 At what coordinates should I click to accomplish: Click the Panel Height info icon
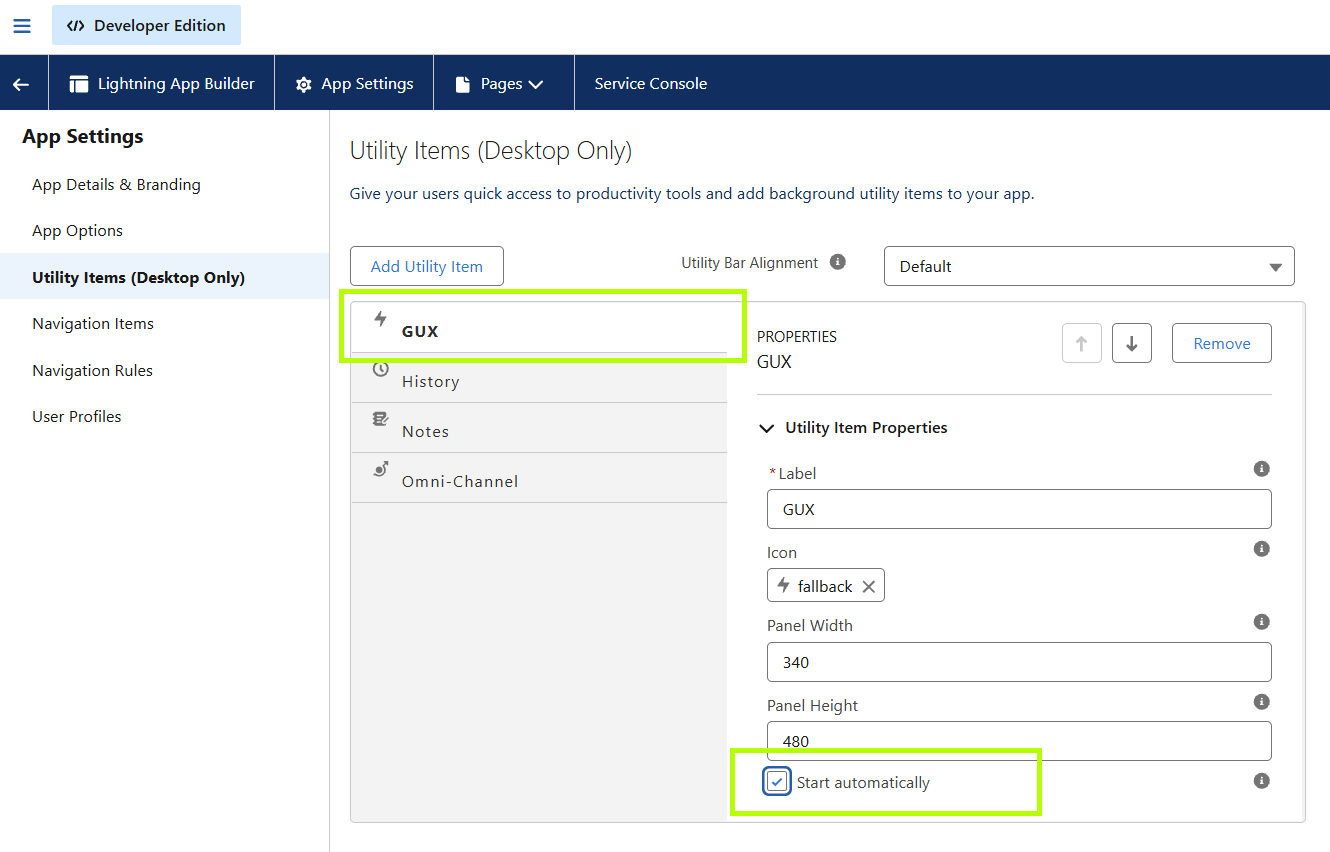(1262, 702)
